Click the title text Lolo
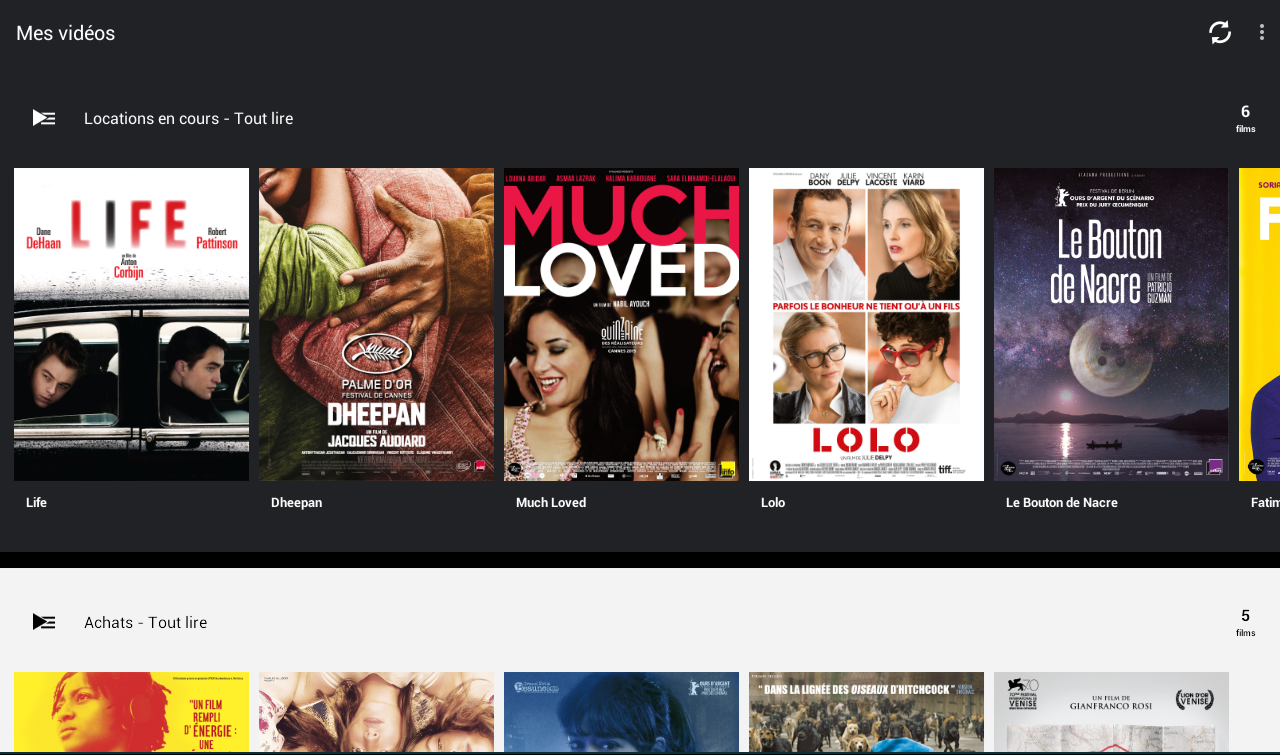This screenshot has height=755, width=1280. (x=773, y=503)
